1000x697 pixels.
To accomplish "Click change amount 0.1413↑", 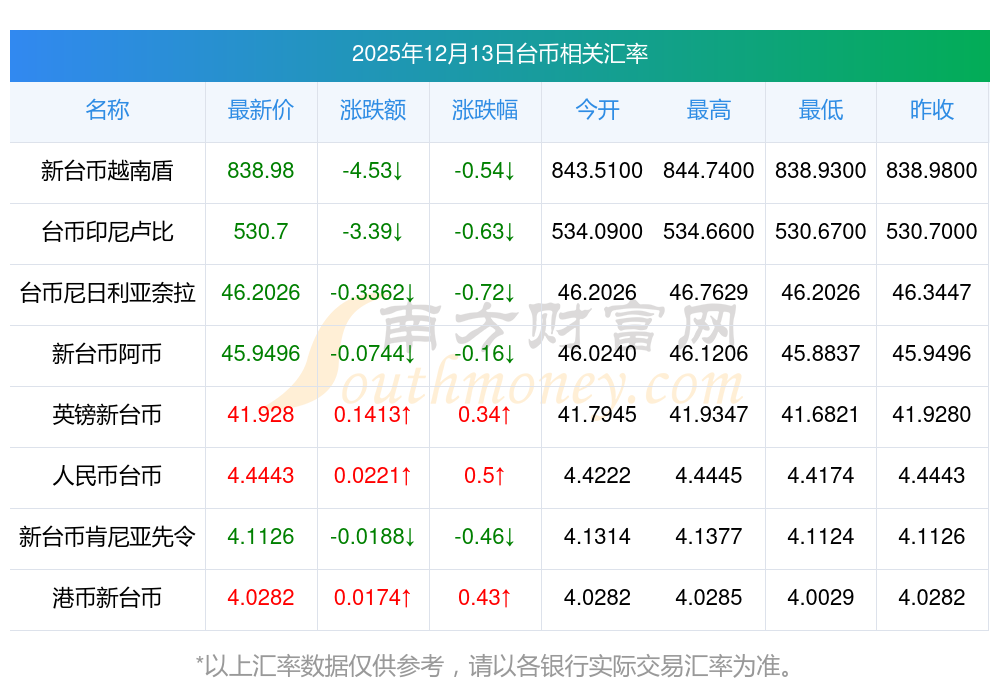I will (x=373, y=415).
